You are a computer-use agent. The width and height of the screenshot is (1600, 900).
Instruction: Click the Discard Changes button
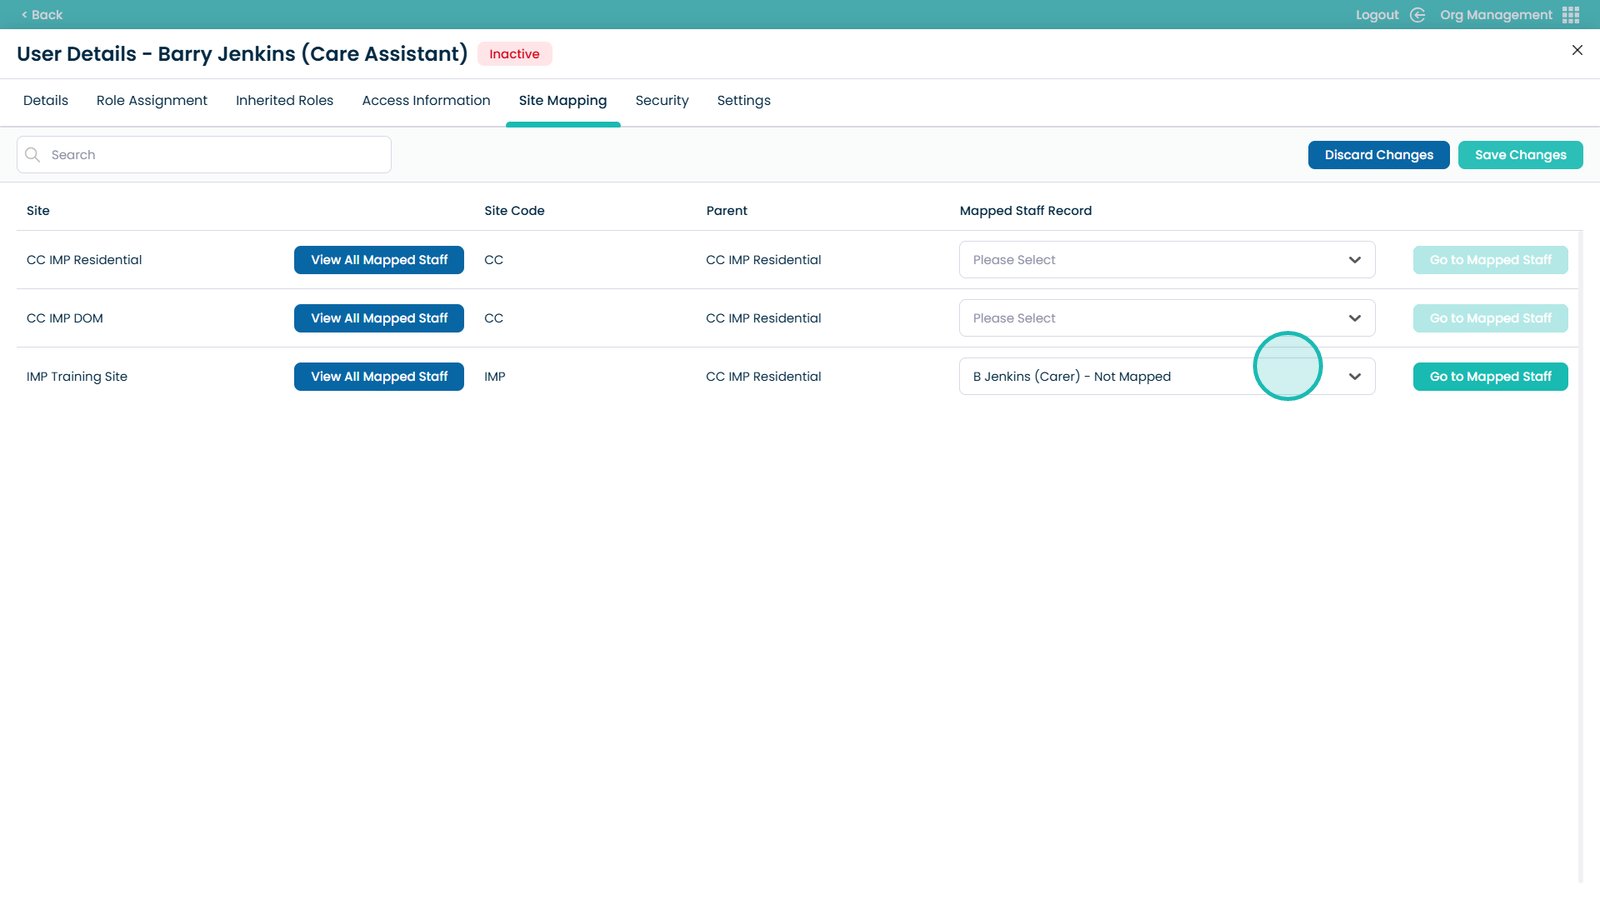tap(1378, 155)
